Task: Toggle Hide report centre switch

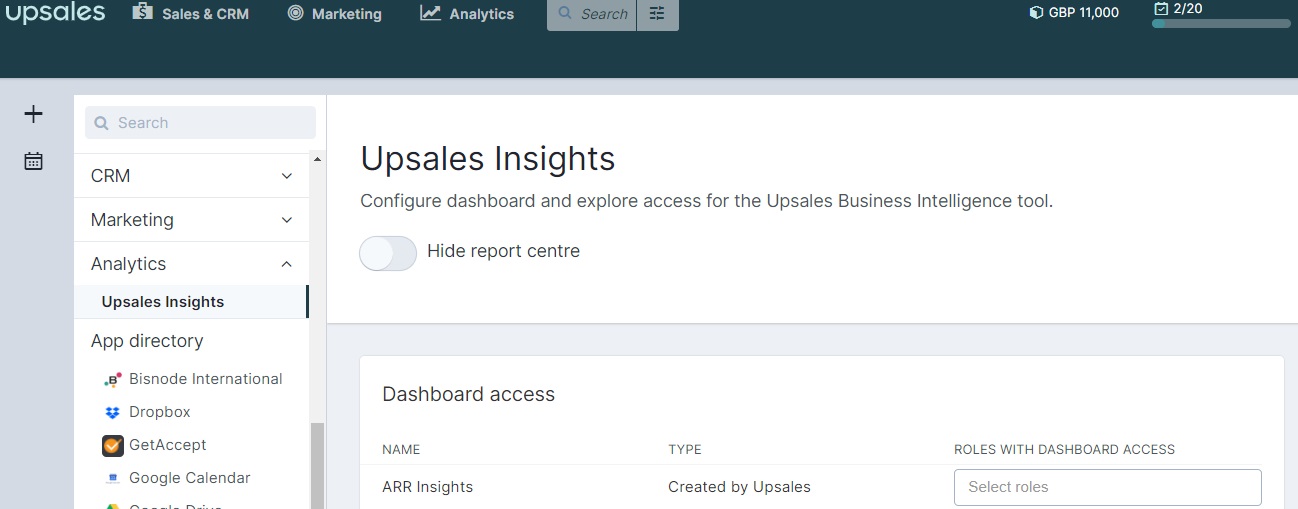Action: point(388,253)
